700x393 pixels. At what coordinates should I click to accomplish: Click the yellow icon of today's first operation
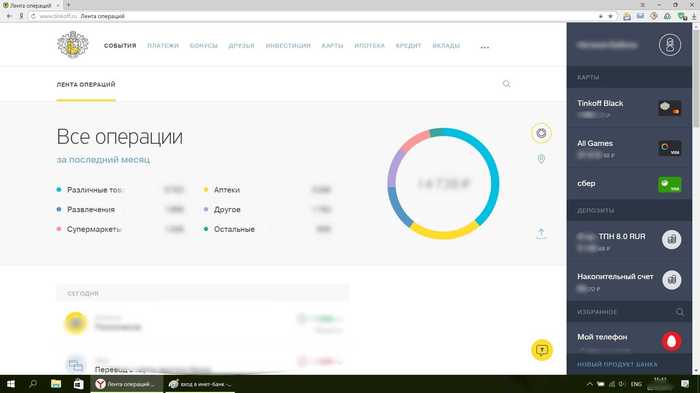[x=76, y=323]
